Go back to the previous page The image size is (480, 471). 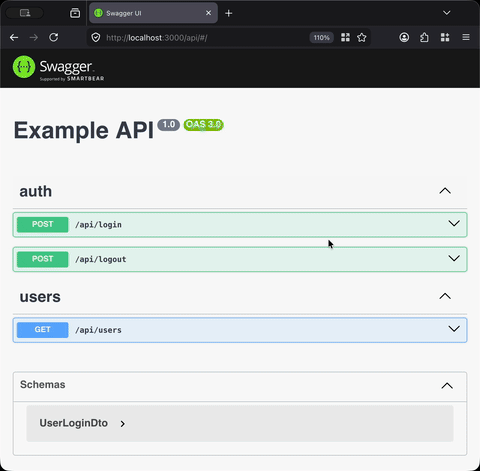pyautogui.click(x=14, y=38)
